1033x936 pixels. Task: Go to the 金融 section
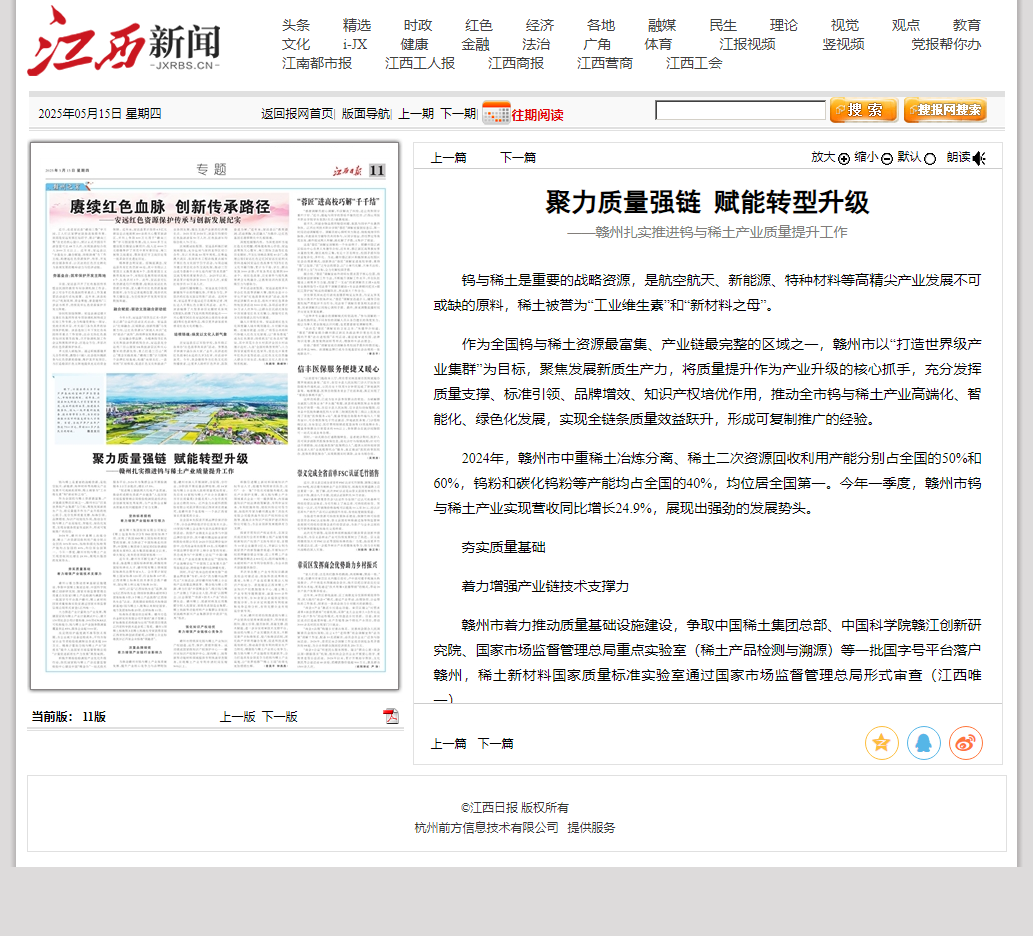click(x=476, y=45)
